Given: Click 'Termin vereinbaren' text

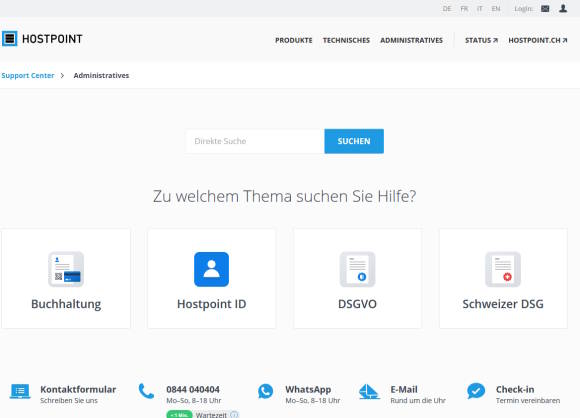Looking at the screenshot, I should click(528, 401).
